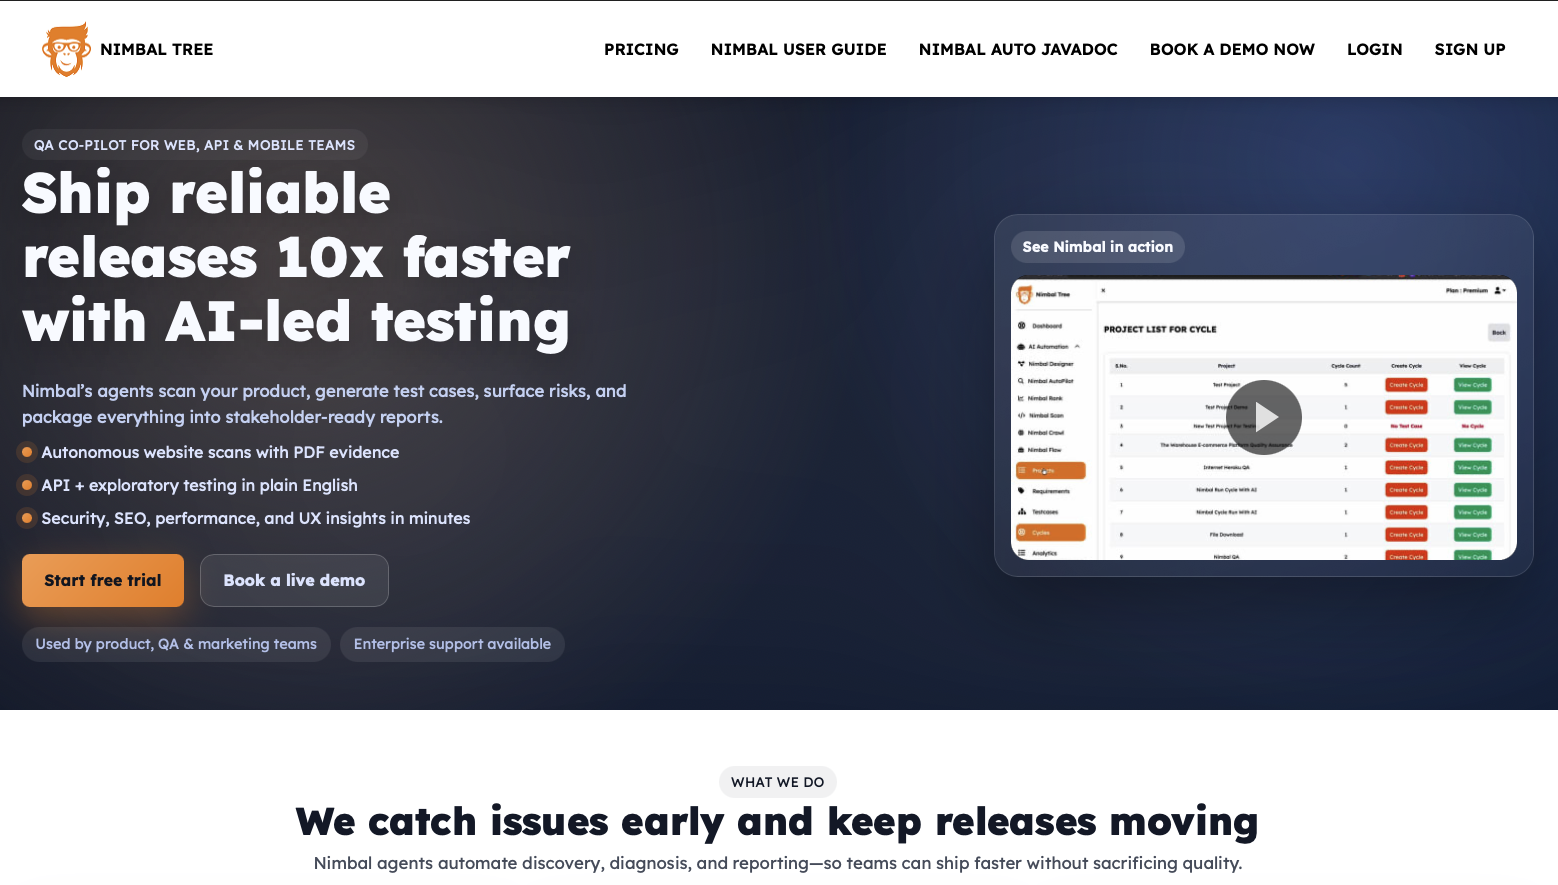Click the Nimbal Tree monkey logo
Viewport: 1558px width, 885px height.
[x=66, y=49]
